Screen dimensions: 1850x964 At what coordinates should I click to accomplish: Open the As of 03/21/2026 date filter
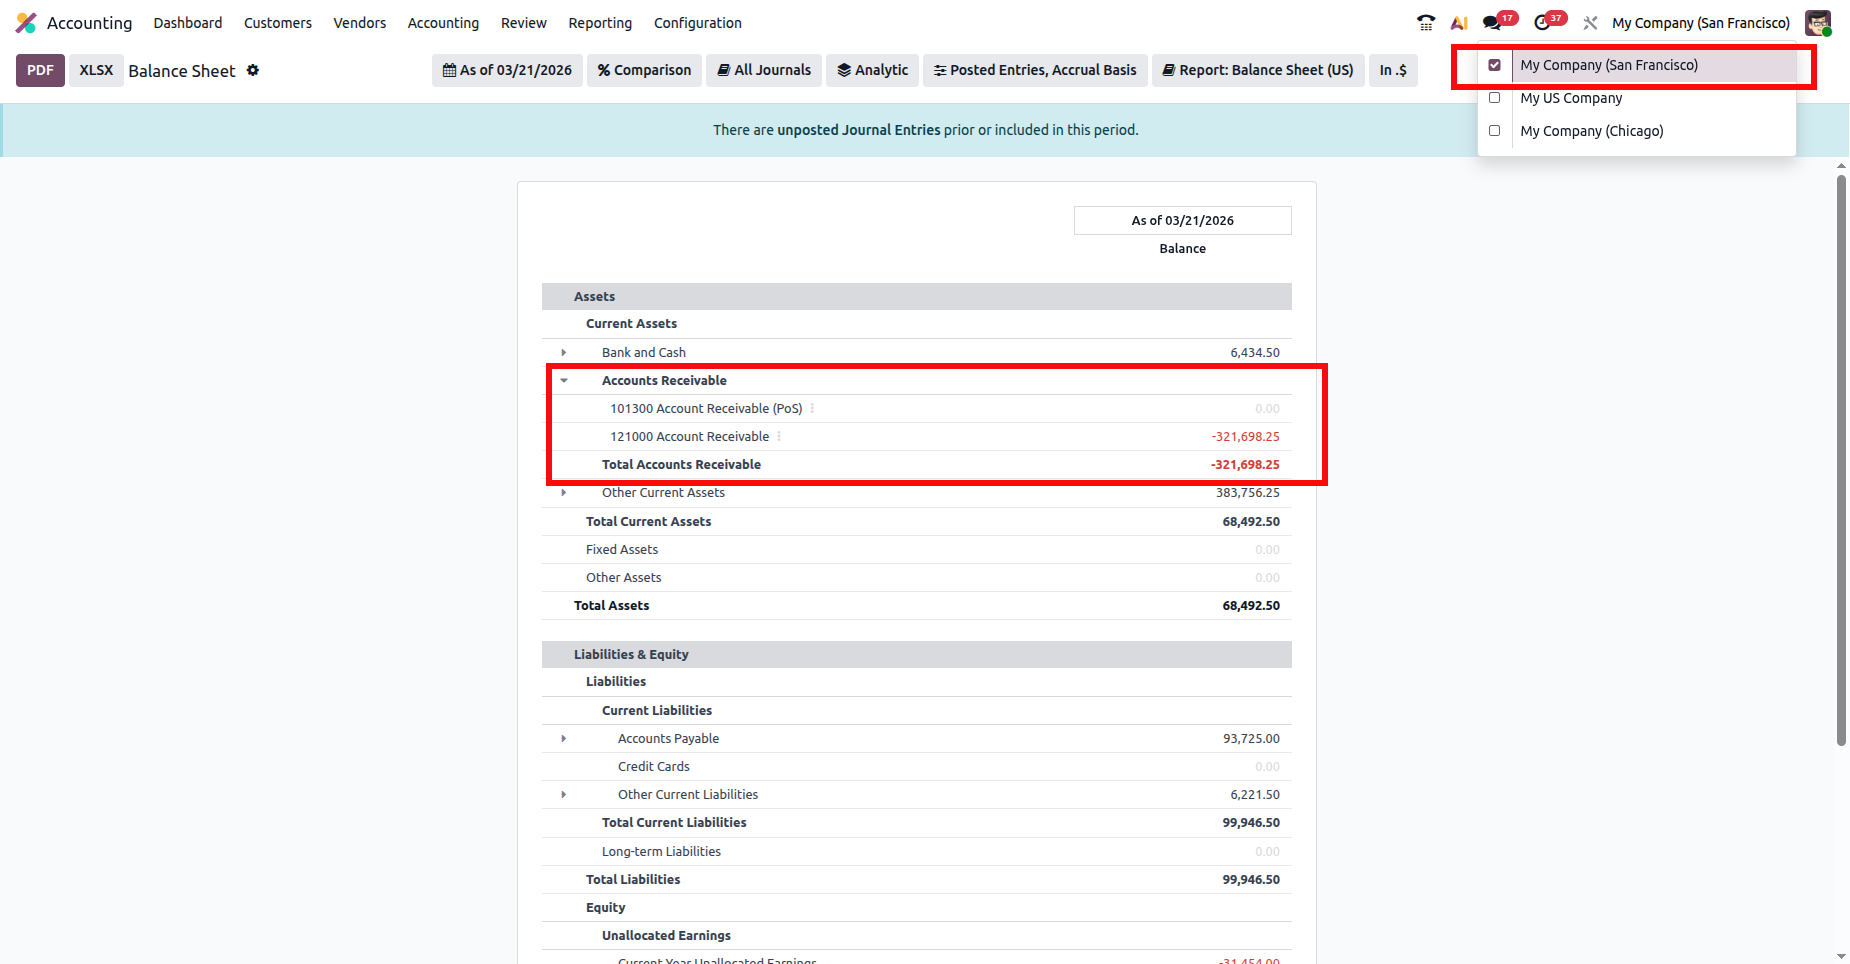click(x=507, y=70)
